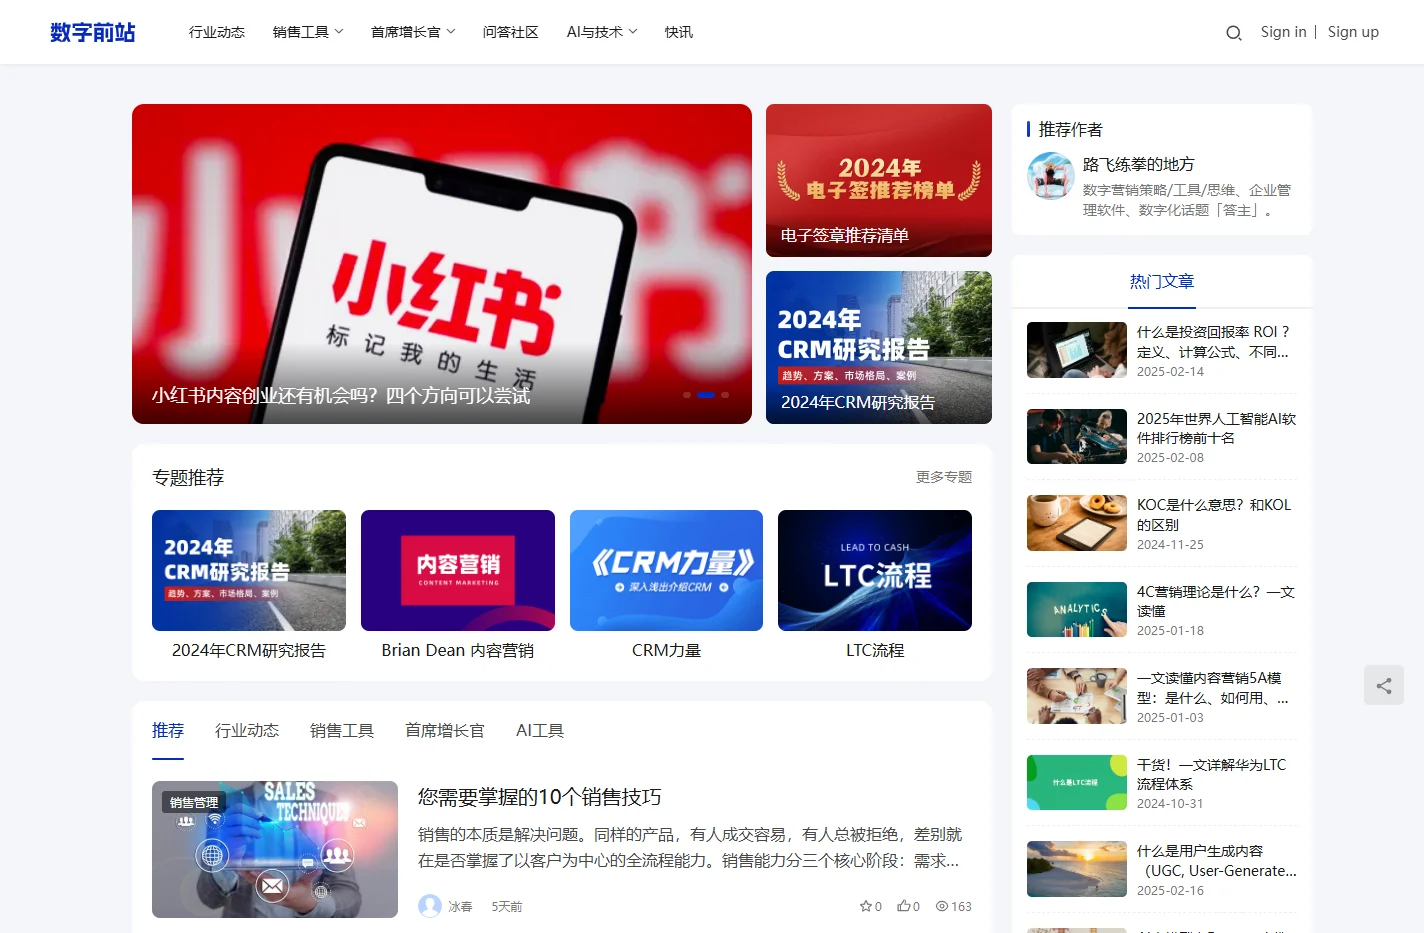Click the search magnifier icon
Viewport: 1424px width, 933px height.
point(1234,33)
